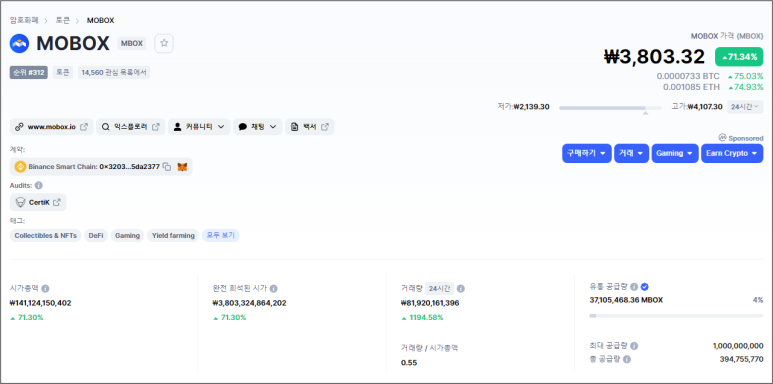
Task: Open the Gaming dropdown button
Action: 675,153
